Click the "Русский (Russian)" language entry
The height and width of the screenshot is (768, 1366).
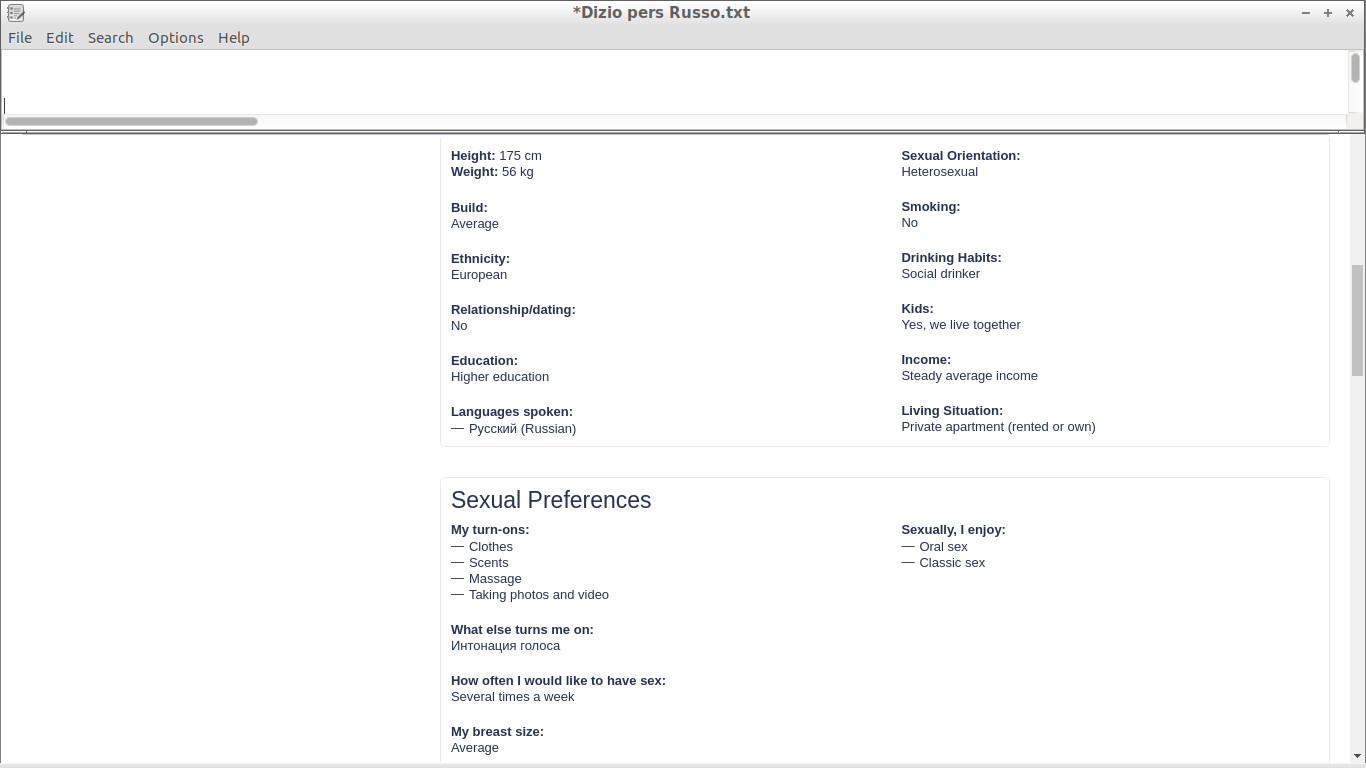tap(522, 429)
